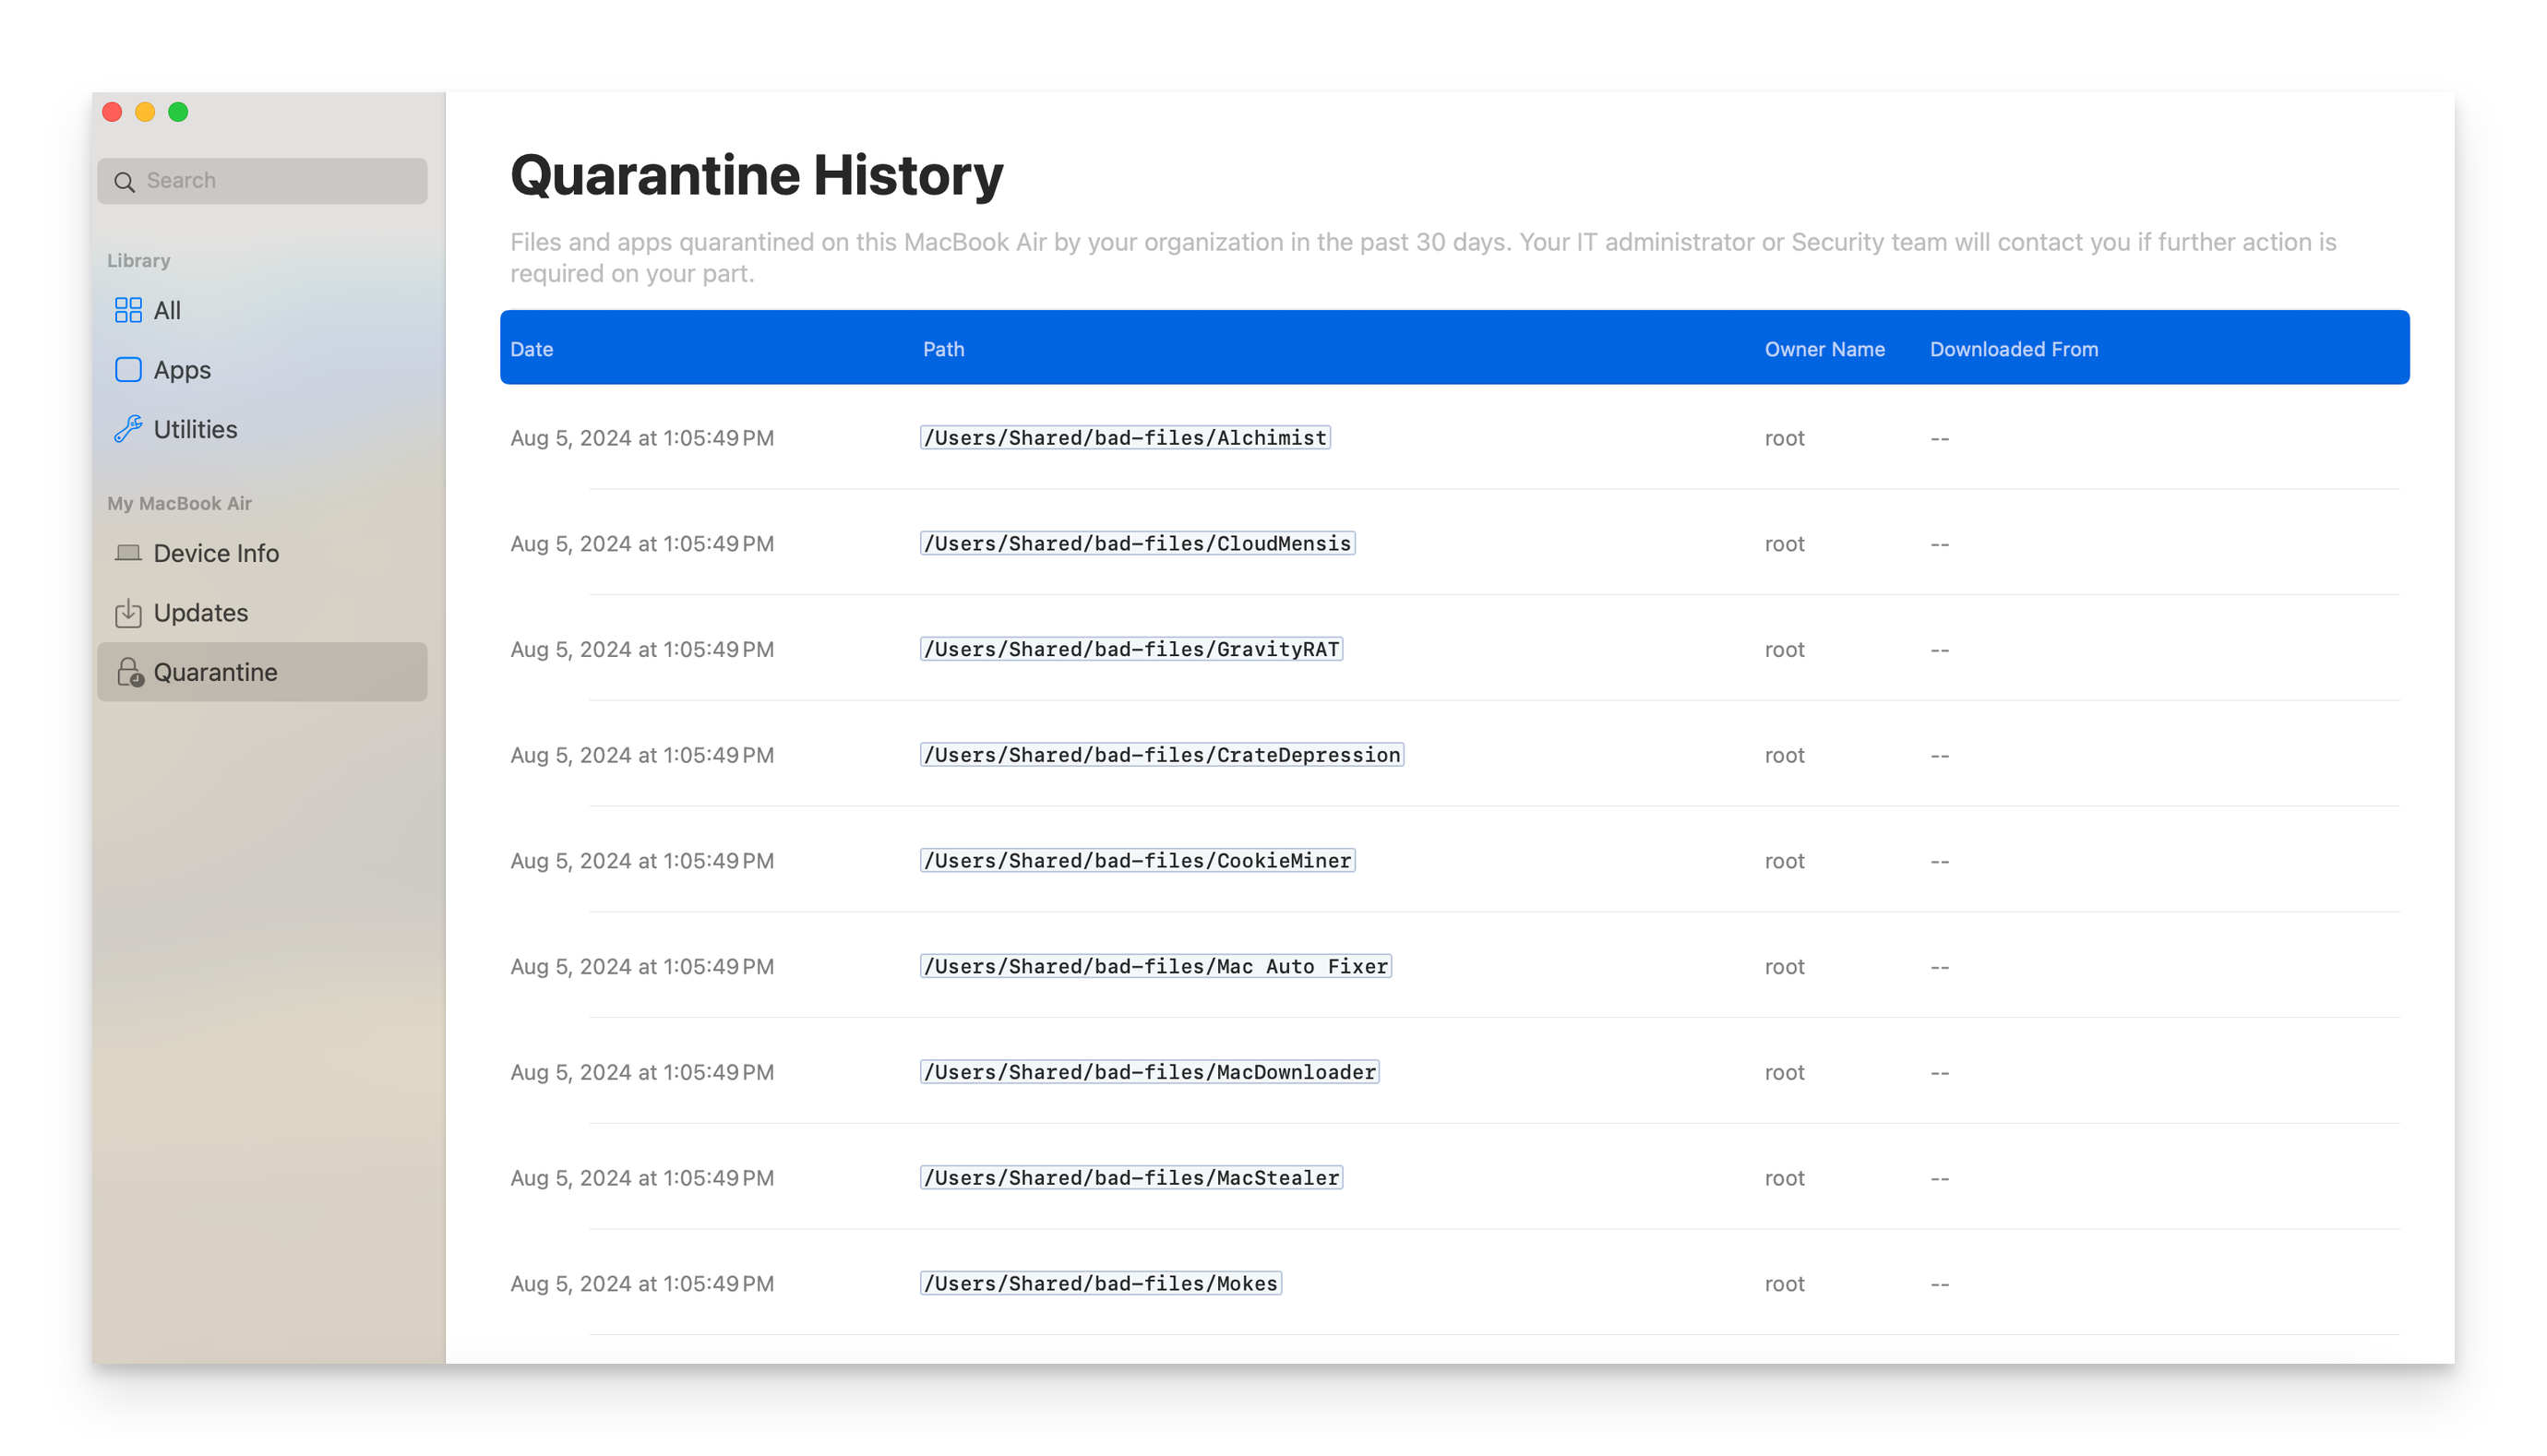Click the Mac Auto Fixer path

[x=1155, y=966]
